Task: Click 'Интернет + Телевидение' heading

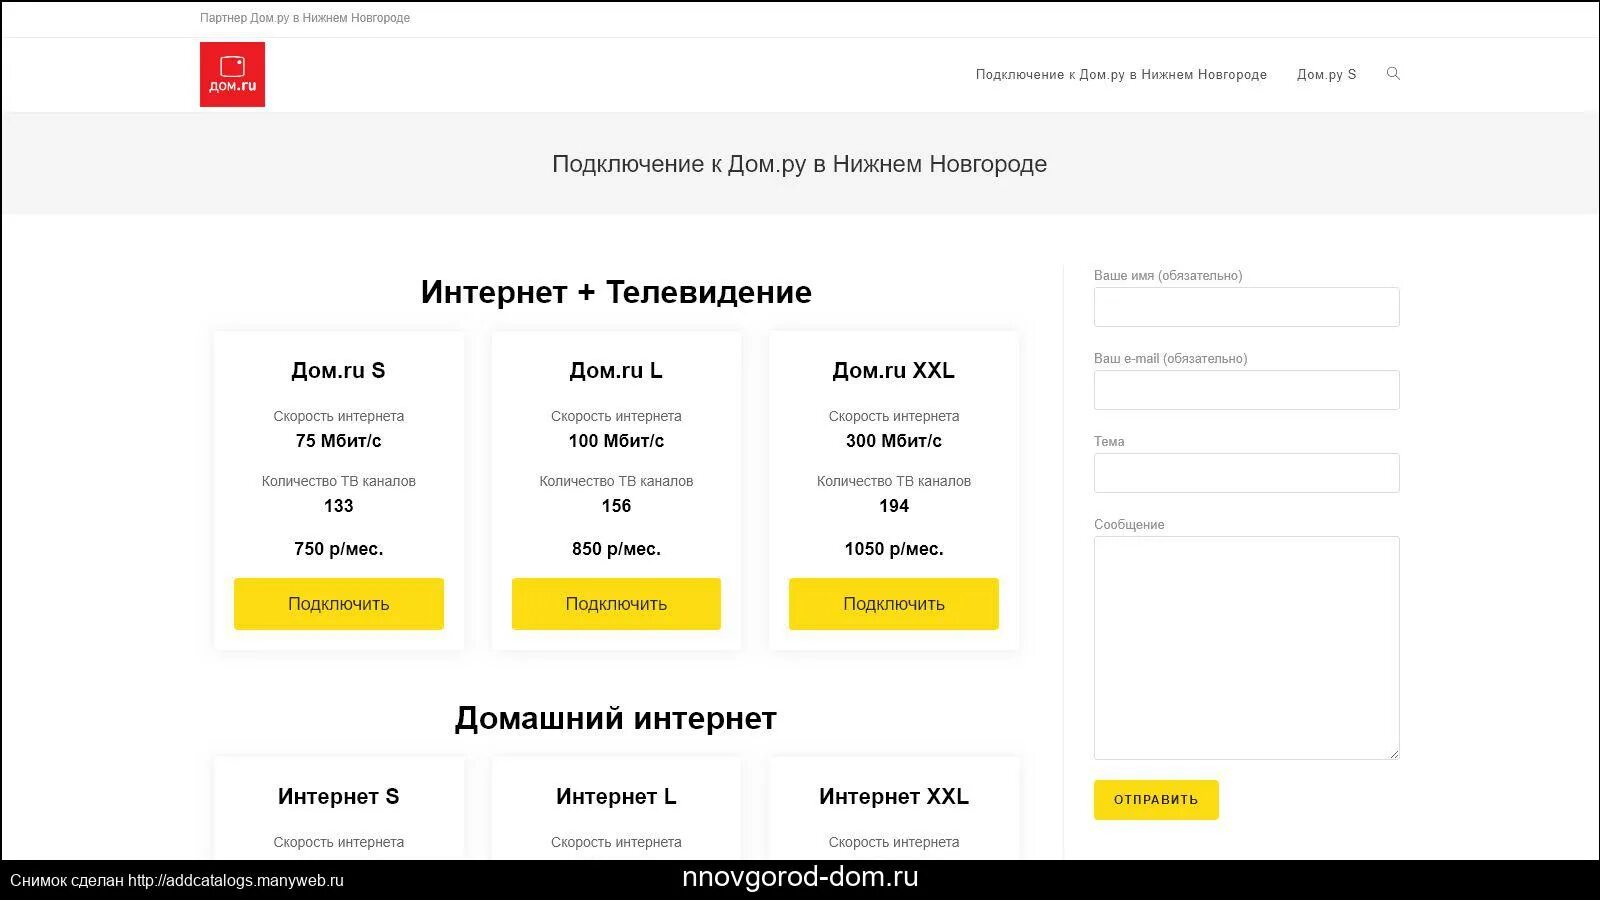Action: pyautogui.click(x=616, y=292)
